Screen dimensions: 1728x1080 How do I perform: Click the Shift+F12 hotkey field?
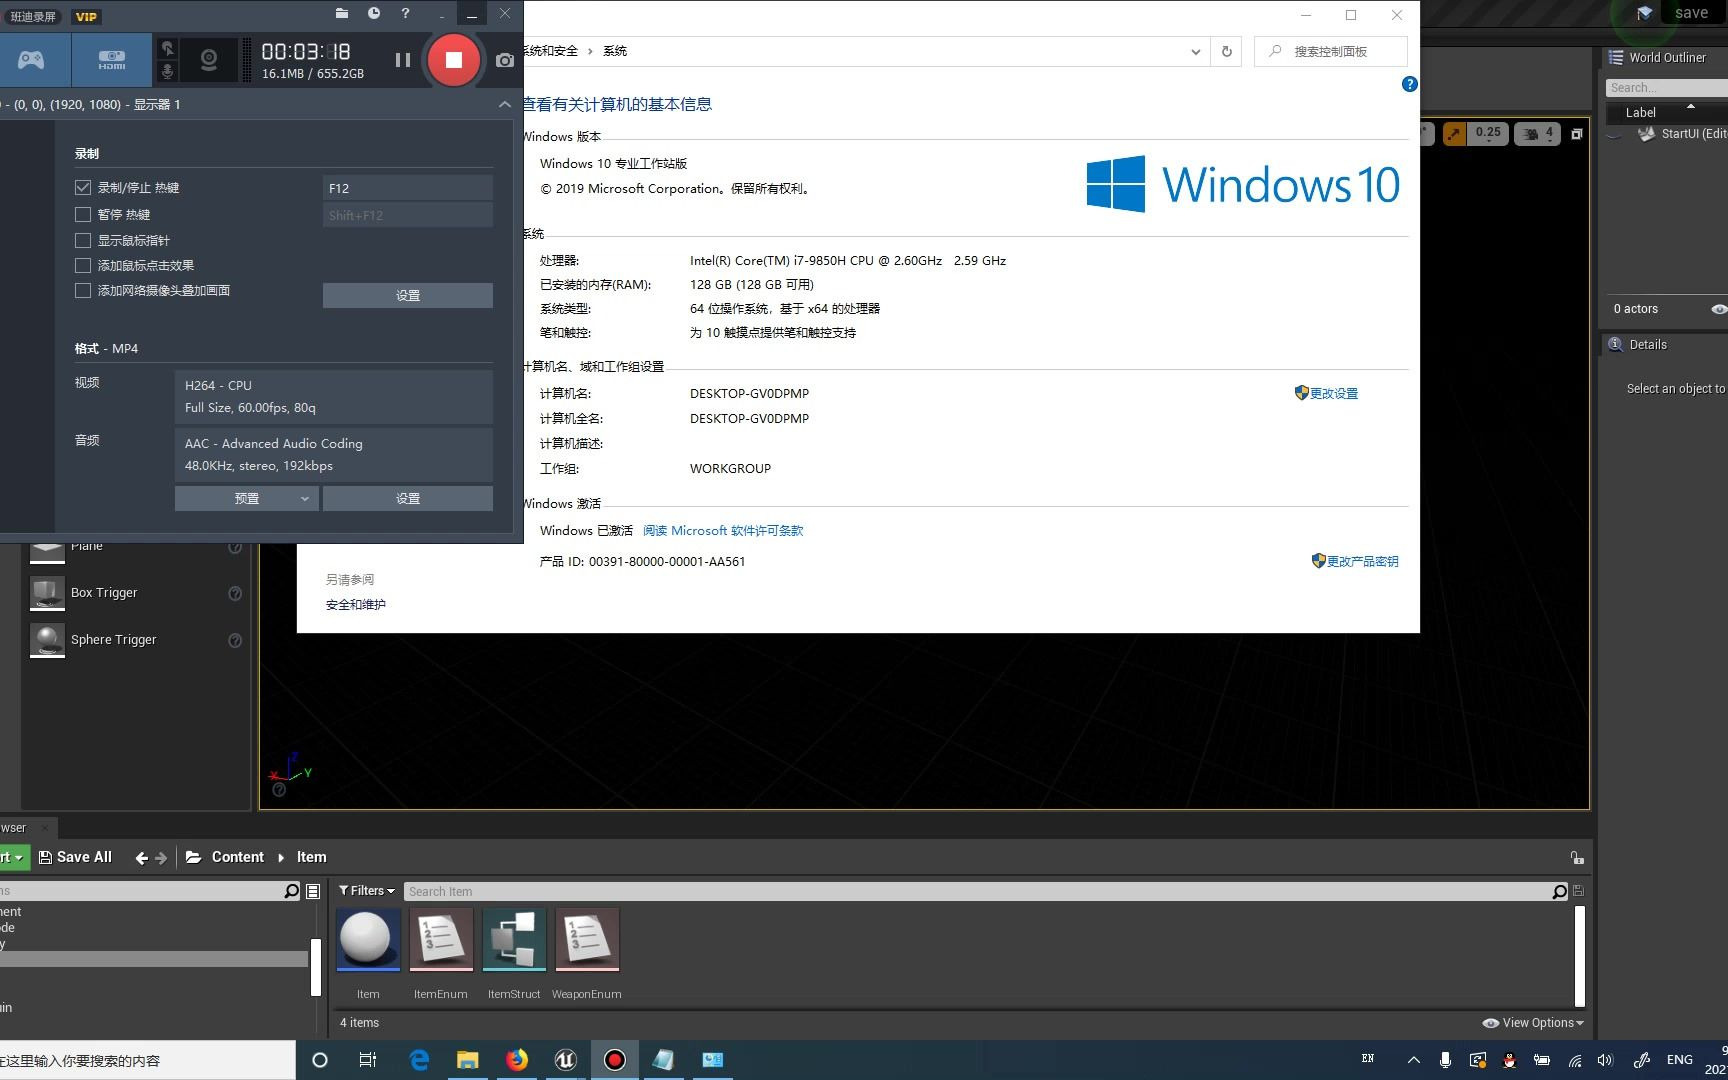tap(407, 215)
